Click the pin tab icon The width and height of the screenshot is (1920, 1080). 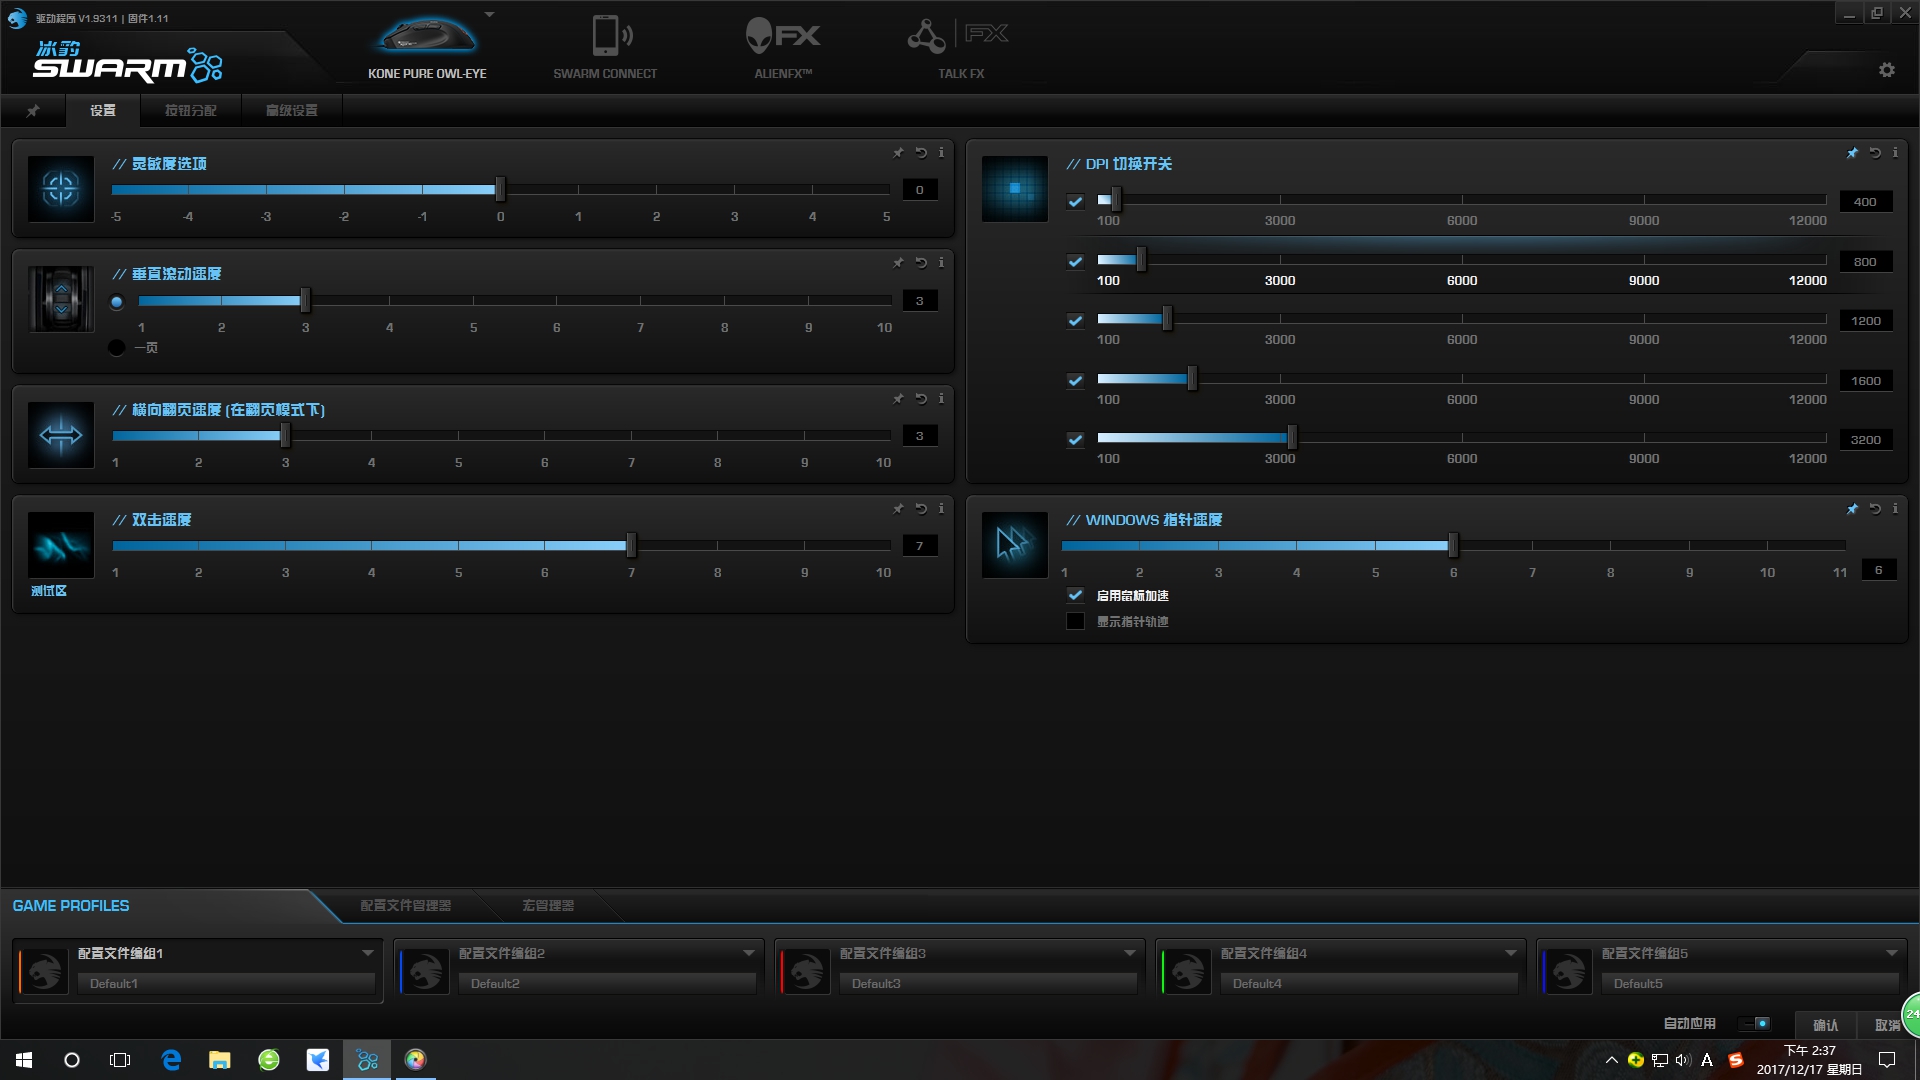[x=33, y=110]
